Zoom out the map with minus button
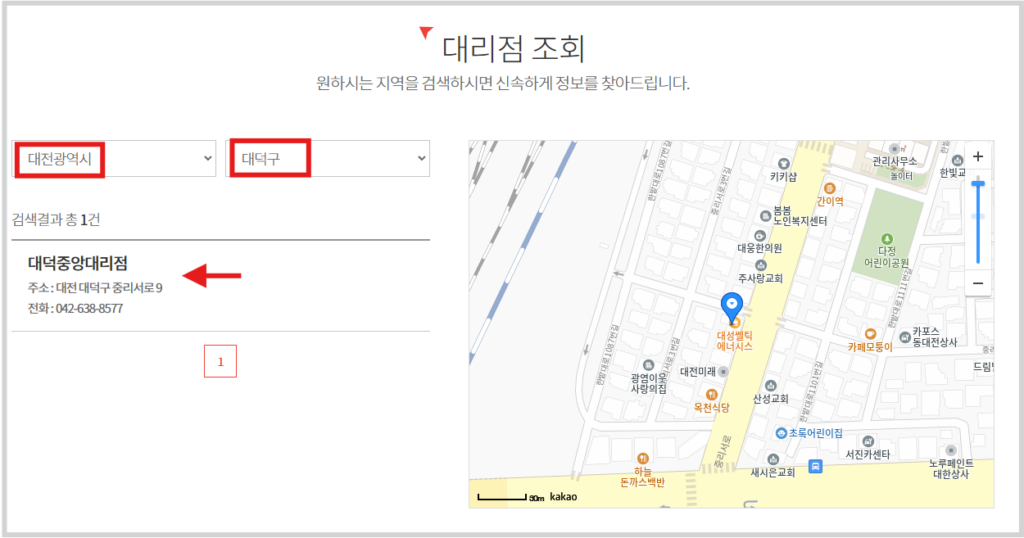Image resolution: width=1024 pixels, height=538 pixels. coord(978,283)
